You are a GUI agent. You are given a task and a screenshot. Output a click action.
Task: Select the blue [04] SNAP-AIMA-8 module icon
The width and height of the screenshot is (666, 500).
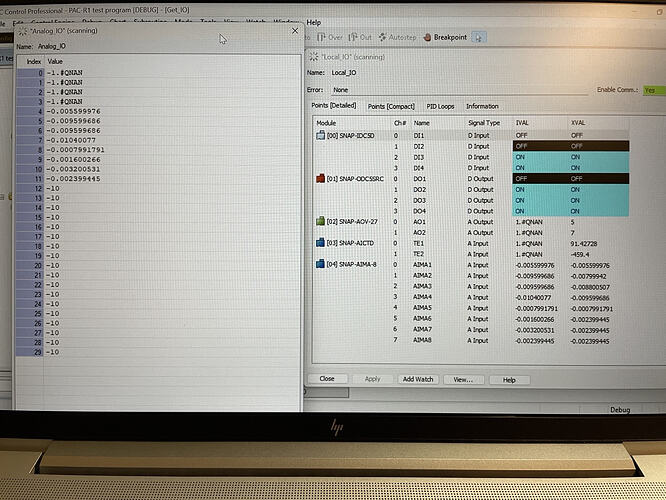point(320,264)
